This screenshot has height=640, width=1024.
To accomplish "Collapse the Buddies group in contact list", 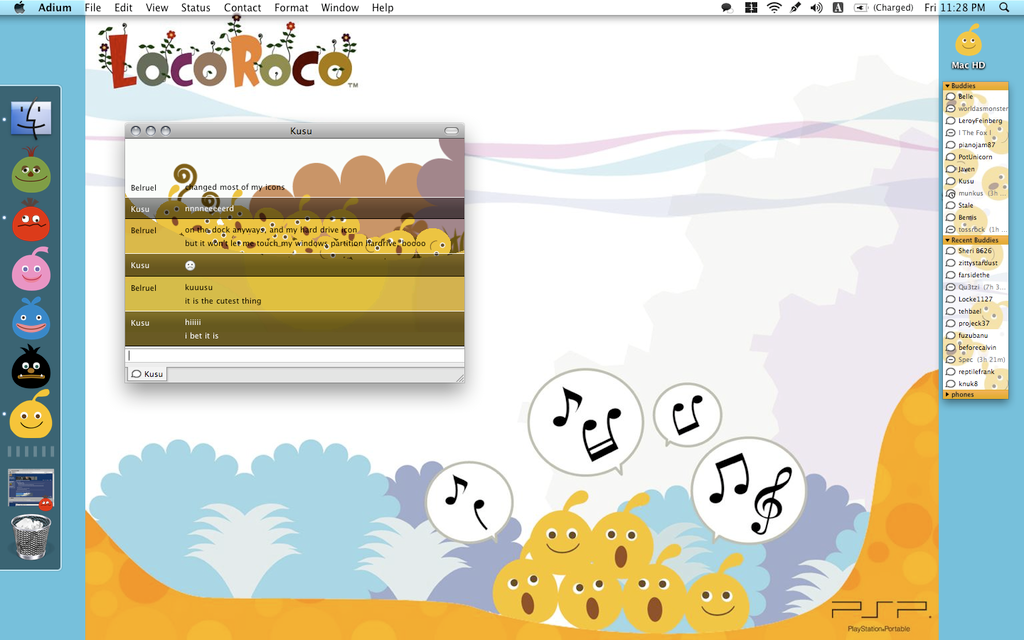I will [x=948, y=86].
